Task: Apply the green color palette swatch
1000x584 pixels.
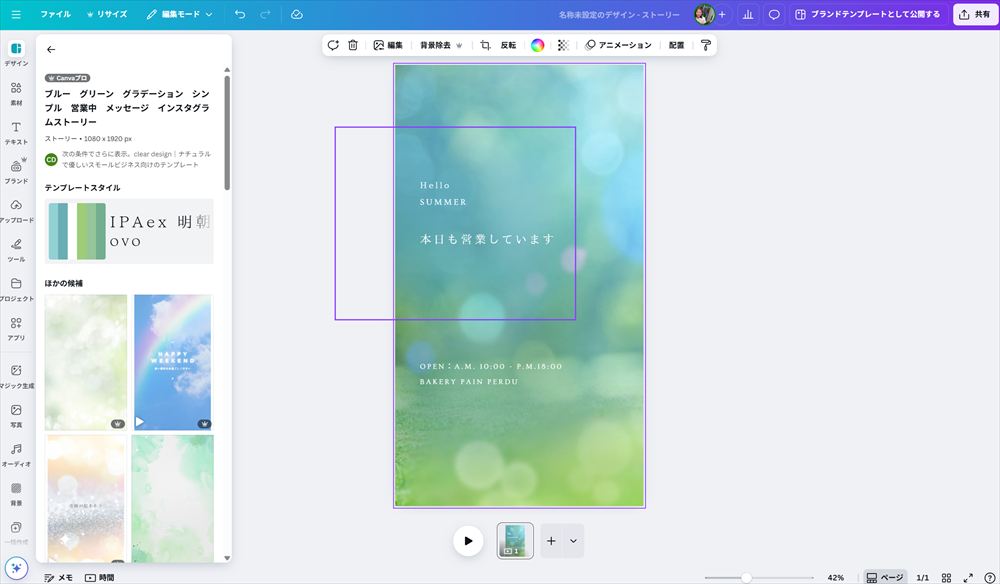Action: tap(91, 231)
